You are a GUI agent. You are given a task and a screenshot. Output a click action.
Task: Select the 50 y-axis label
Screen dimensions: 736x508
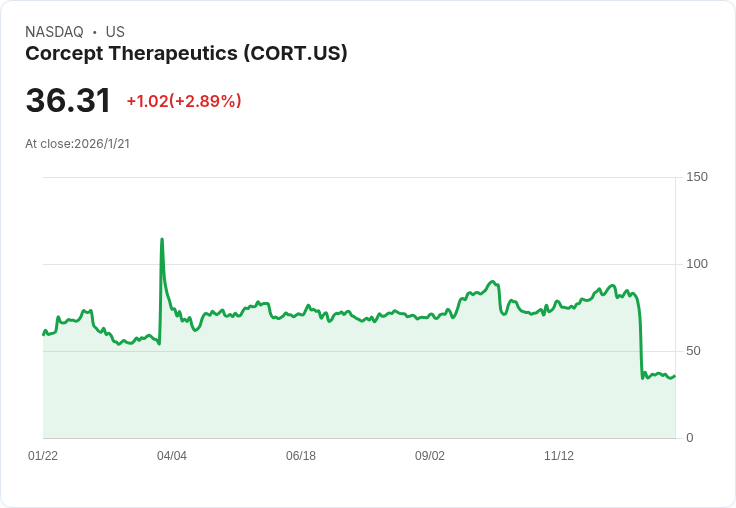(x=694, y=351)
